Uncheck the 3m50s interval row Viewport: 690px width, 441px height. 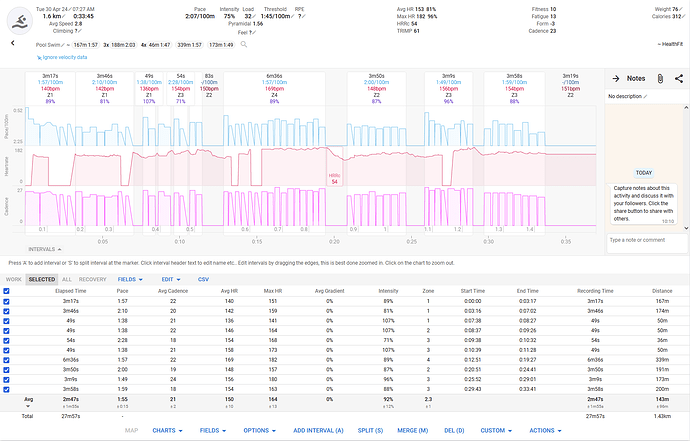tap(6, 370)
